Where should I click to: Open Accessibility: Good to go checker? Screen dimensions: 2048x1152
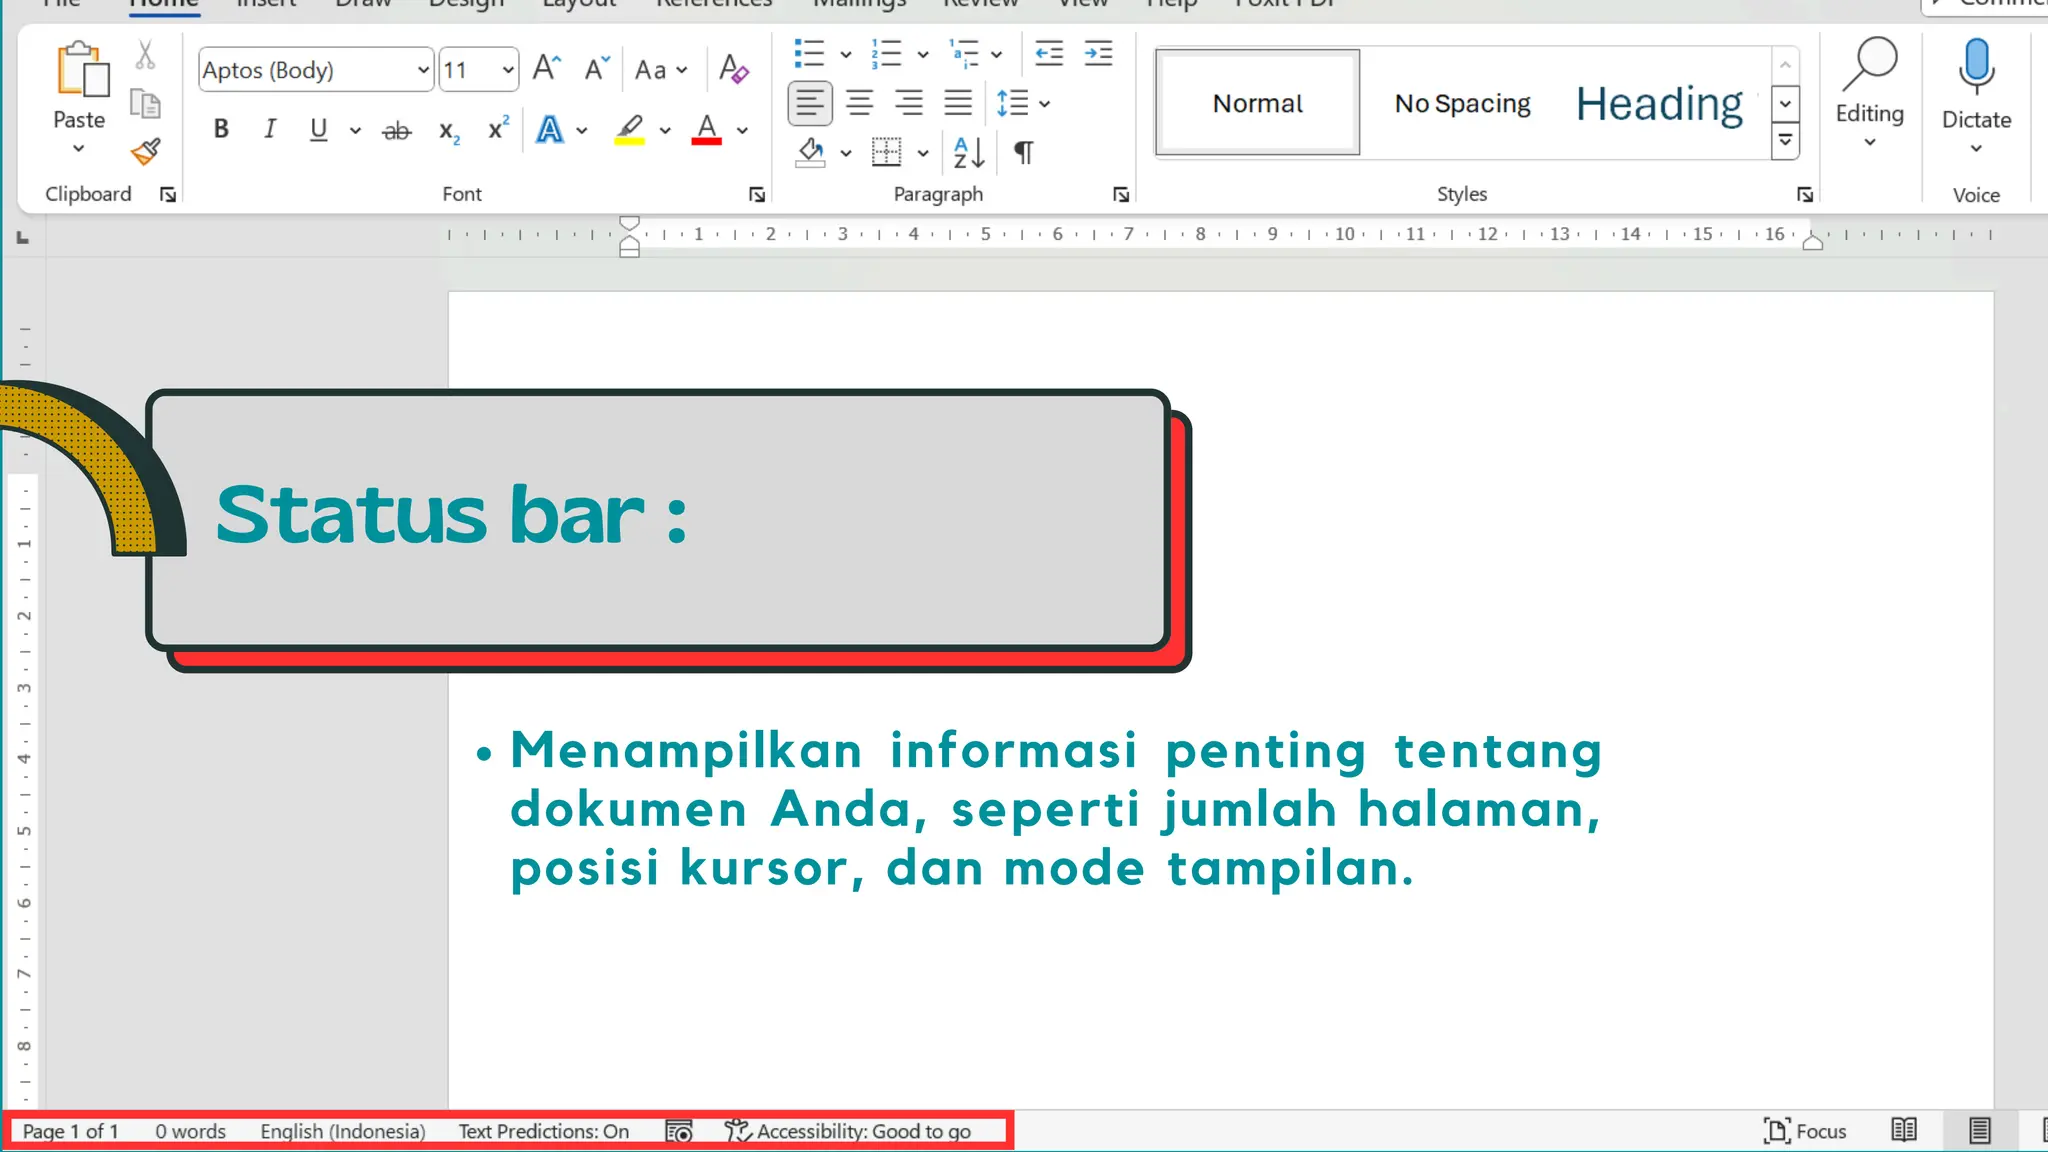(x=848, y=1131)
